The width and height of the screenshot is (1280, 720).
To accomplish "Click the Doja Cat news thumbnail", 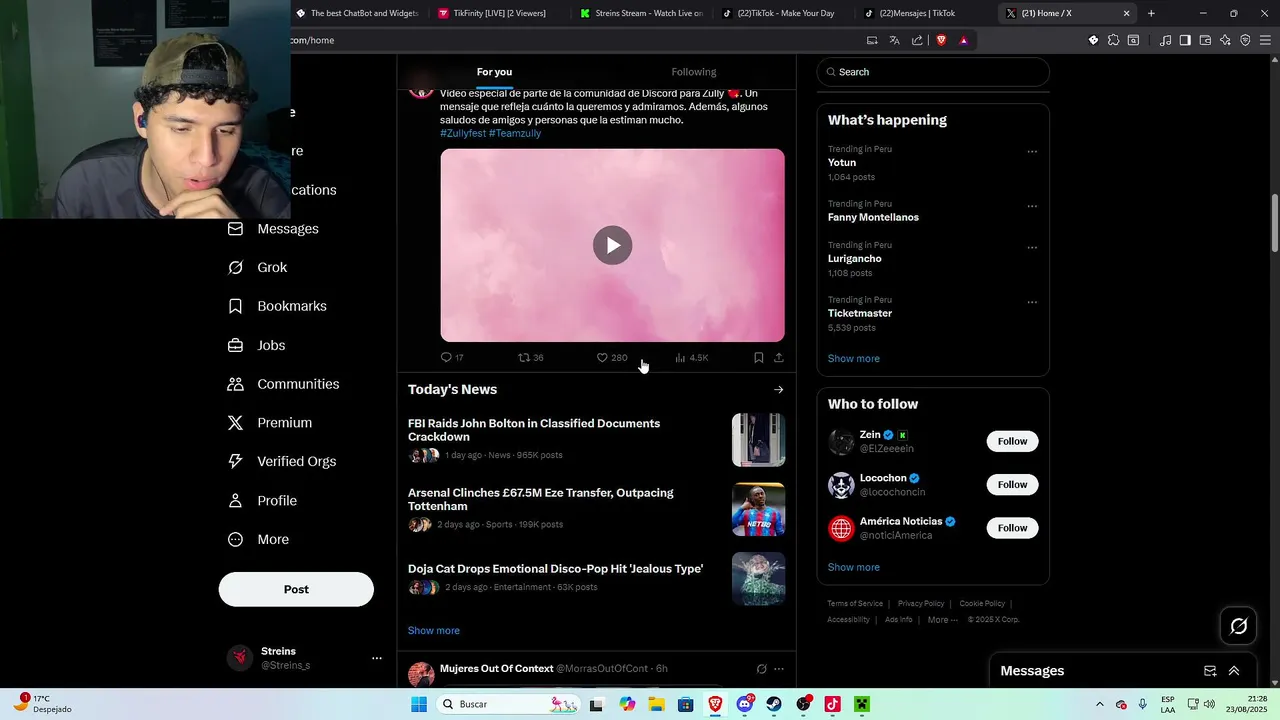I will (758, 579).
